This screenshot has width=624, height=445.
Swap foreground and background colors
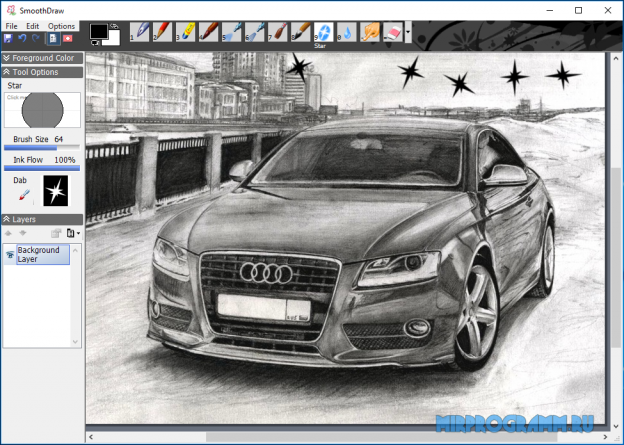[x=115, y=26]
